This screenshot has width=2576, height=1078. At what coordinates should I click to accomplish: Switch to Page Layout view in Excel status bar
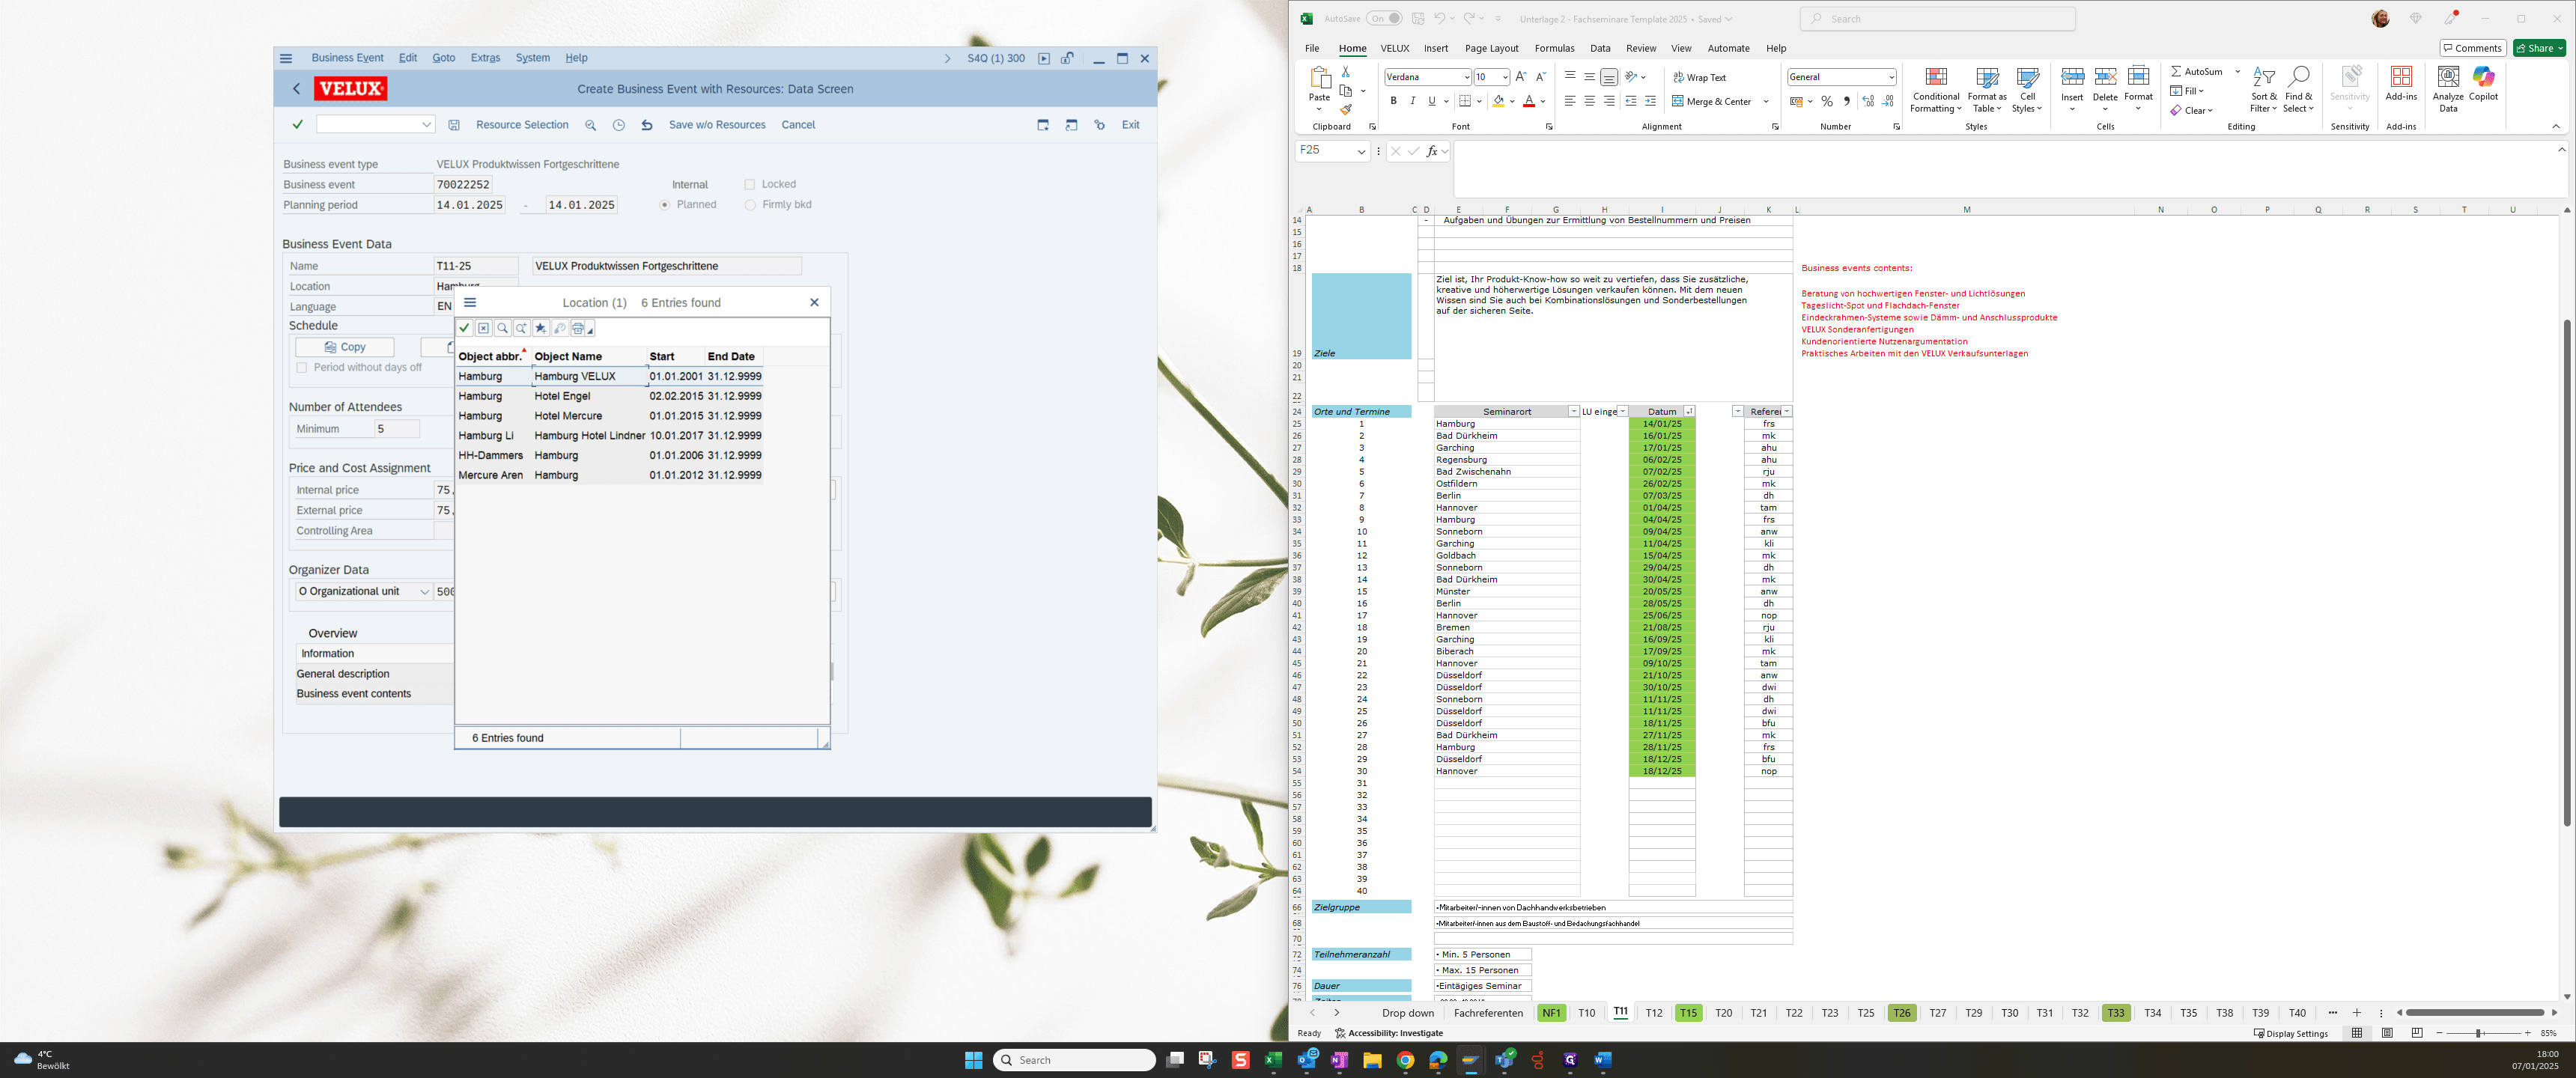(x=2387, y=1033)
